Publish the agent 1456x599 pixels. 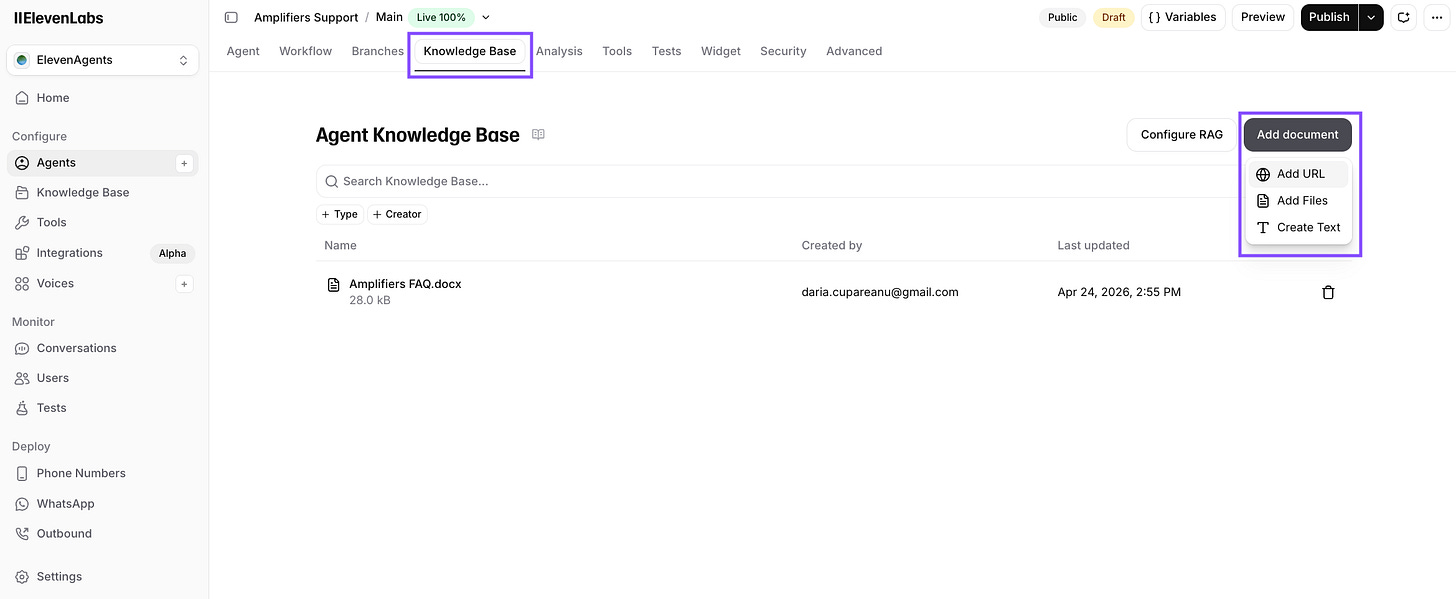click(x=1329, y=17)
